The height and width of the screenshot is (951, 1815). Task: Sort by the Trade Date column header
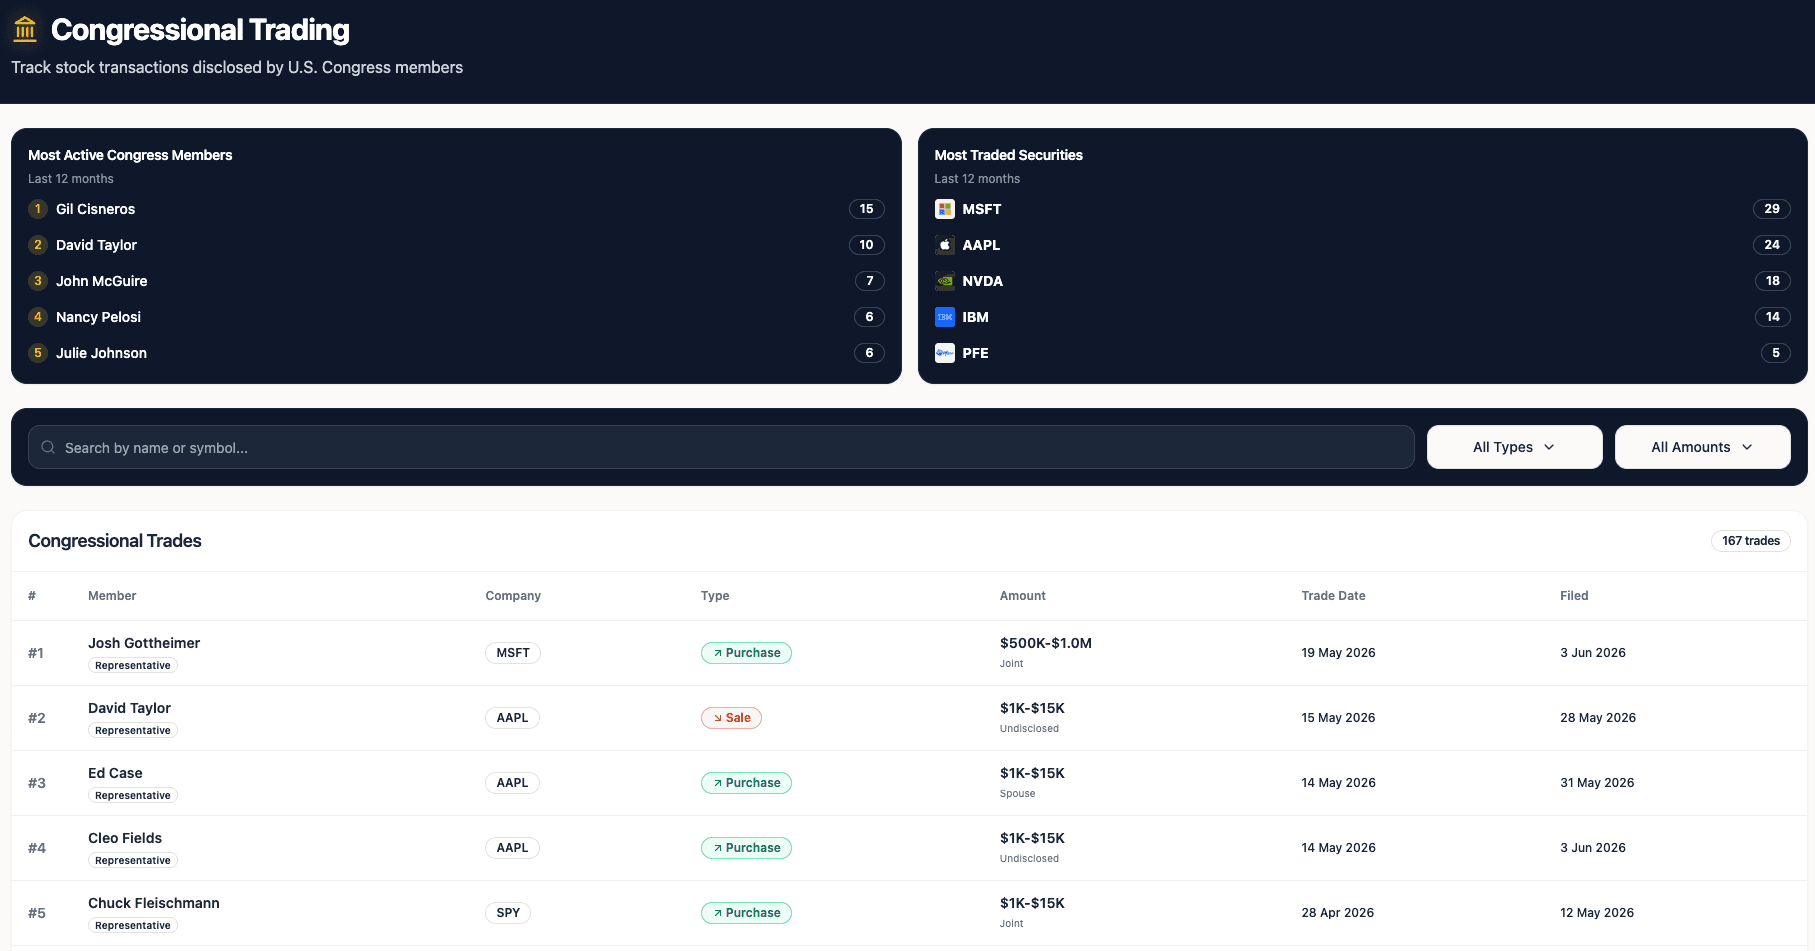1333,596
